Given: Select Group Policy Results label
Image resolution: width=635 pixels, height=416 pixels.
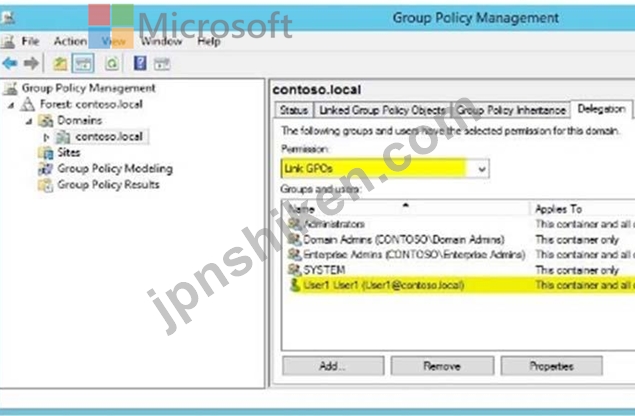Looking at the screenshot, I should (109, 185).
